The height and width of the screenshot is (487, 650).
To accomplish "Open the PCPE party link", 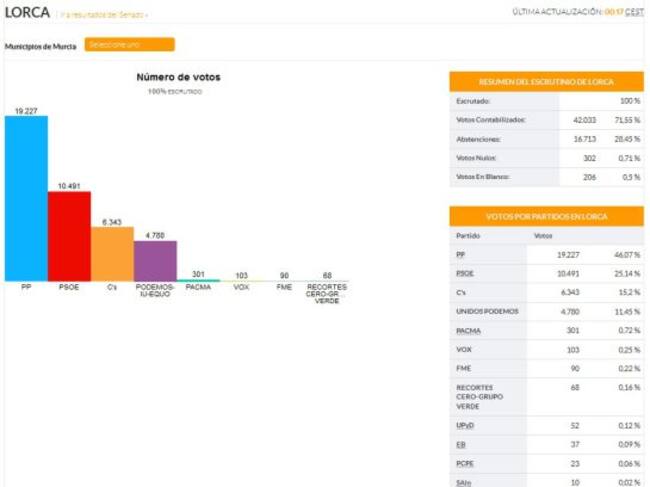I will coord(464,463).
